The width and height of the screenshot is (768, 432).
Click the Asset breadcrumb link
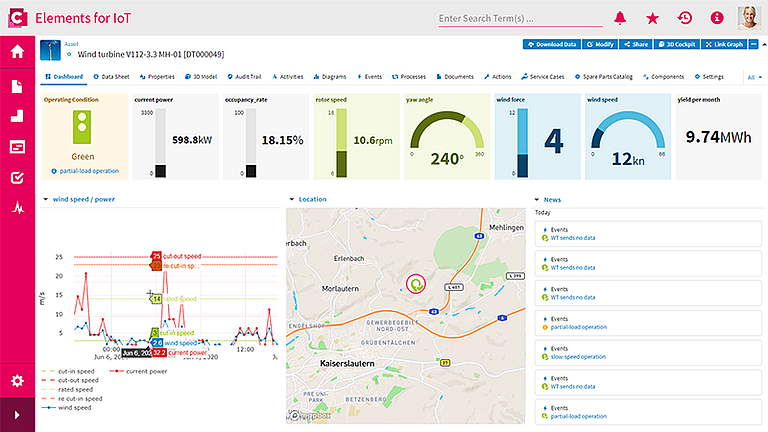tap(71, 44)
